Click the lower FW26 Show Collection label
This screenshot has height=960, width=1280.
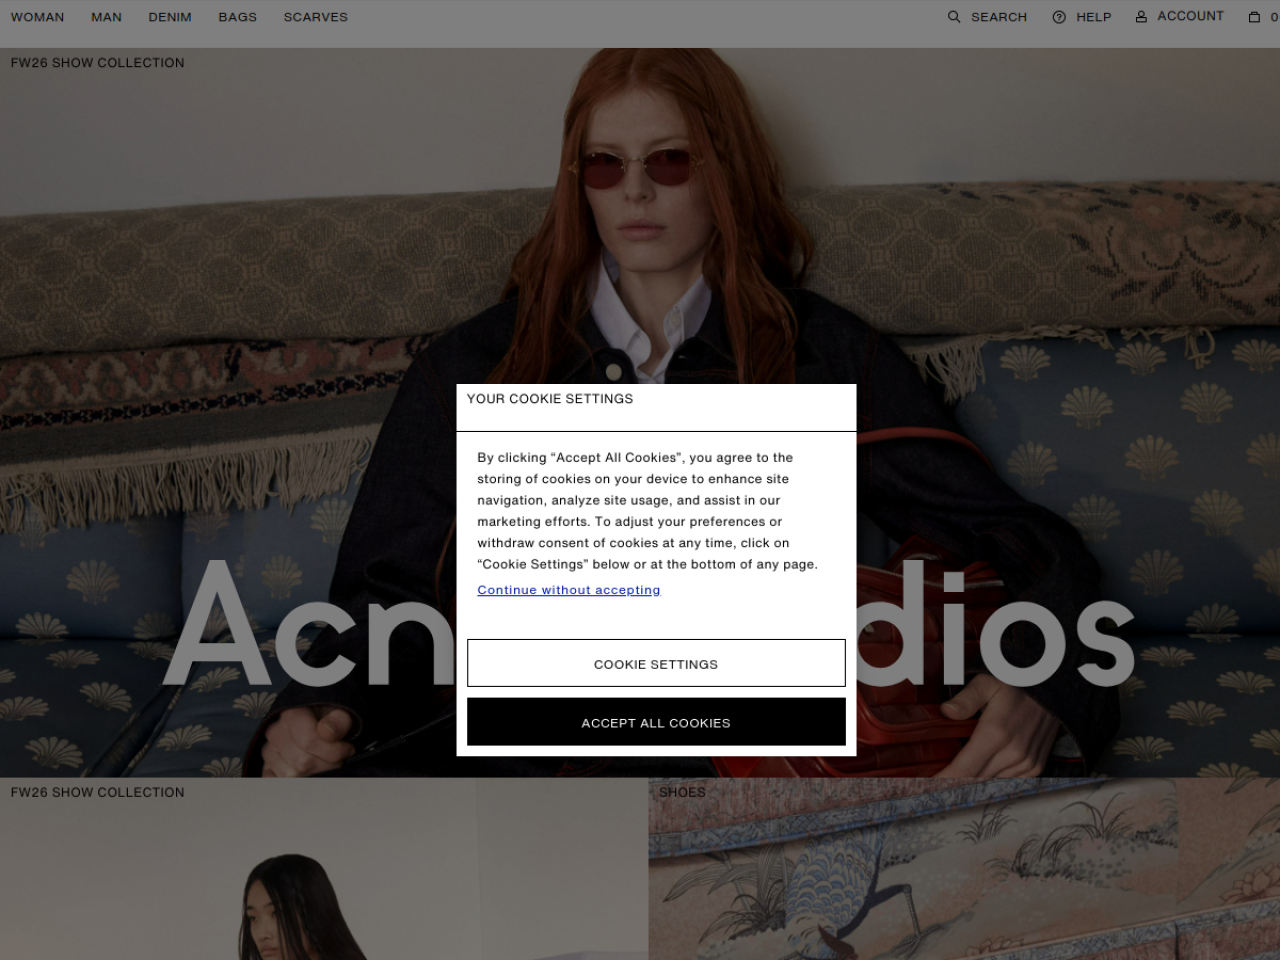(98, 792)
